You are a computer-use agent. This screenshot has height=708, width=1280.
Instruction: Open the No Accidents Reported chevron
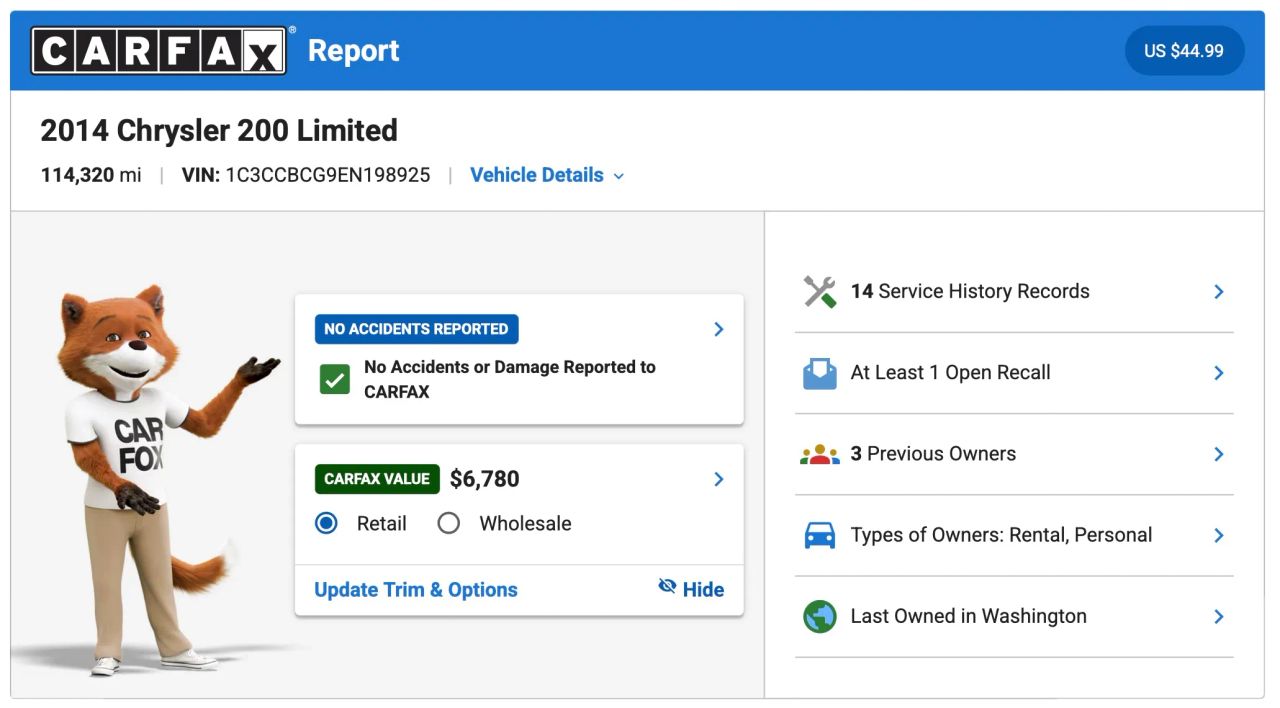tap(718, 329)
